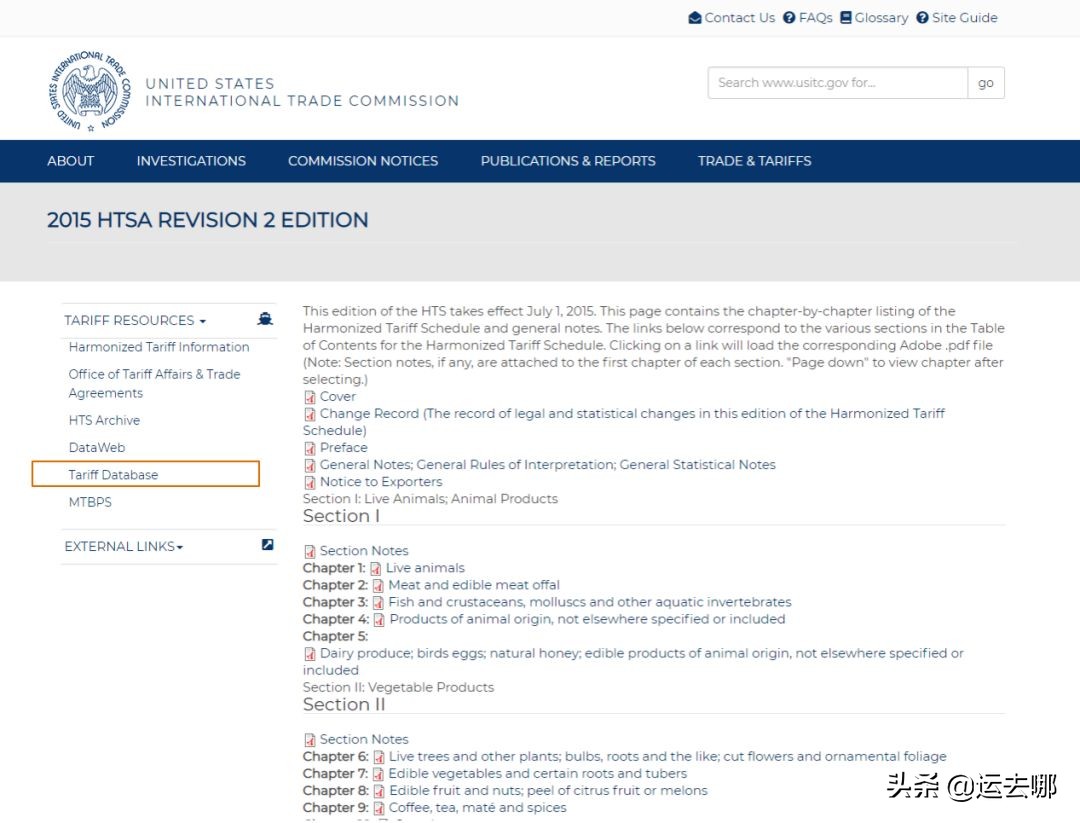Screen dimensions: 1080x823
Task: Open the Chapter 1 PDF icon
Action: coord(375,569)
